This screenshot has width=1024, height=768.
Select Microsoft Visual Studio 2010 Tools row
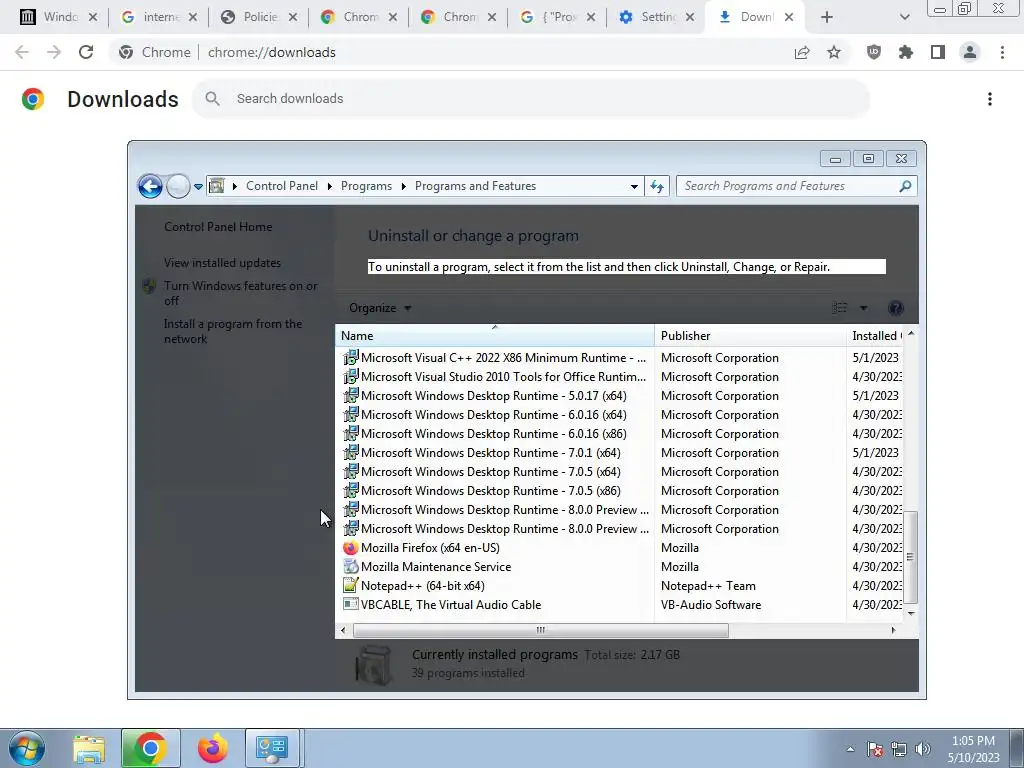[x=618, y=377]
